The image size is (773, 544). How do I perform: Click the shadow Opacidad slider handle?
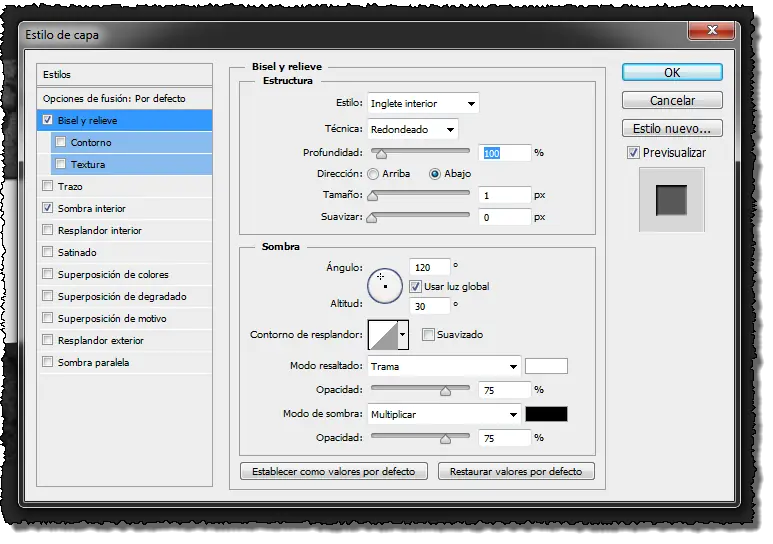pos(445,439)
